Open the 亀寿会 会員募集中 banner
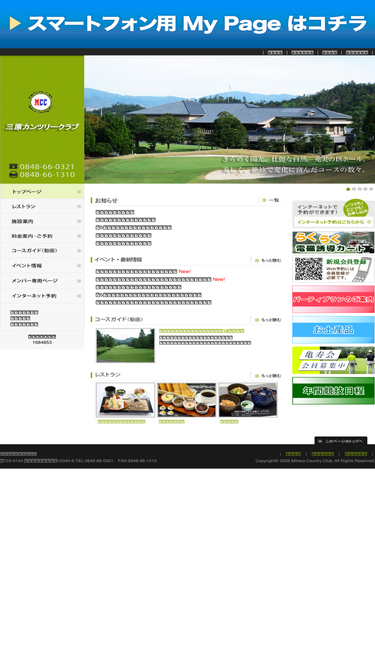The height and width of the screenshot is (667, 375). pos(333,360)
